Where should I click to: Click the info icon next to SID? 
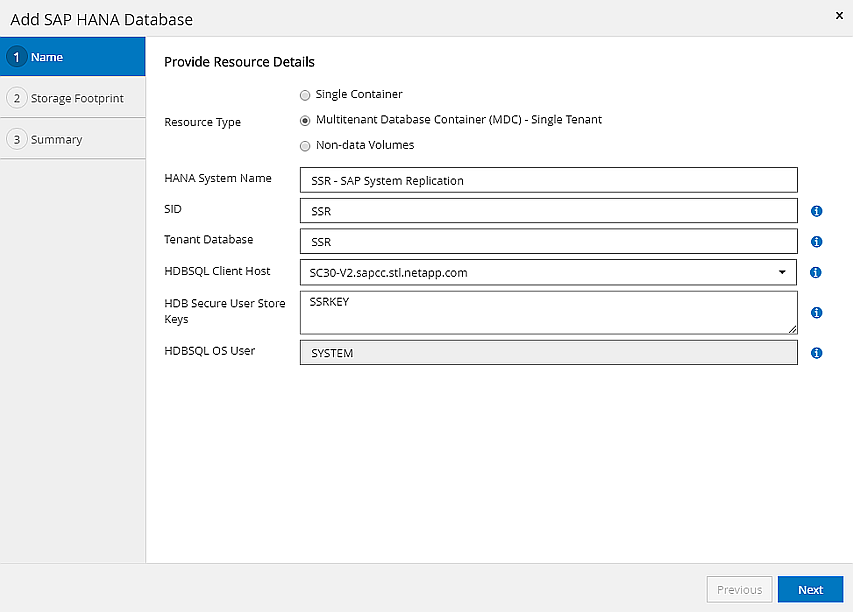pos(817,211)
